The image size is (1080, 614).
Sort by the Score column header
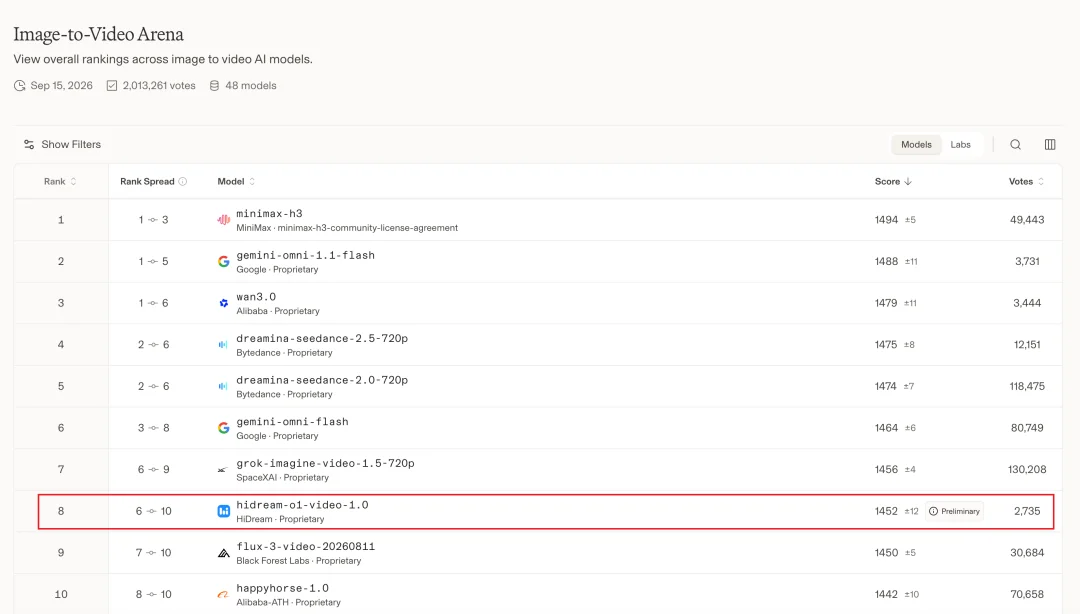pyautogui.click(x=893, y=182)
